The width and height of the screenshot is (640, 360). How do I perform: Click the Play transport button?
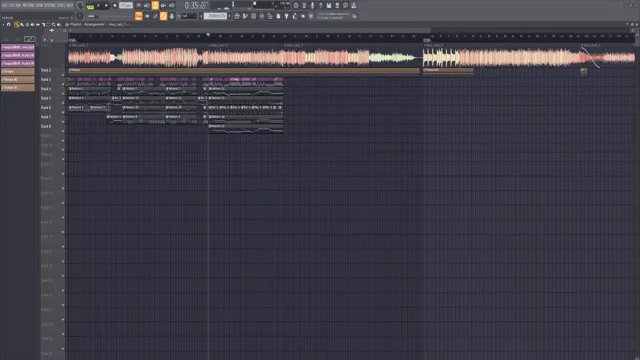[98, 5]
